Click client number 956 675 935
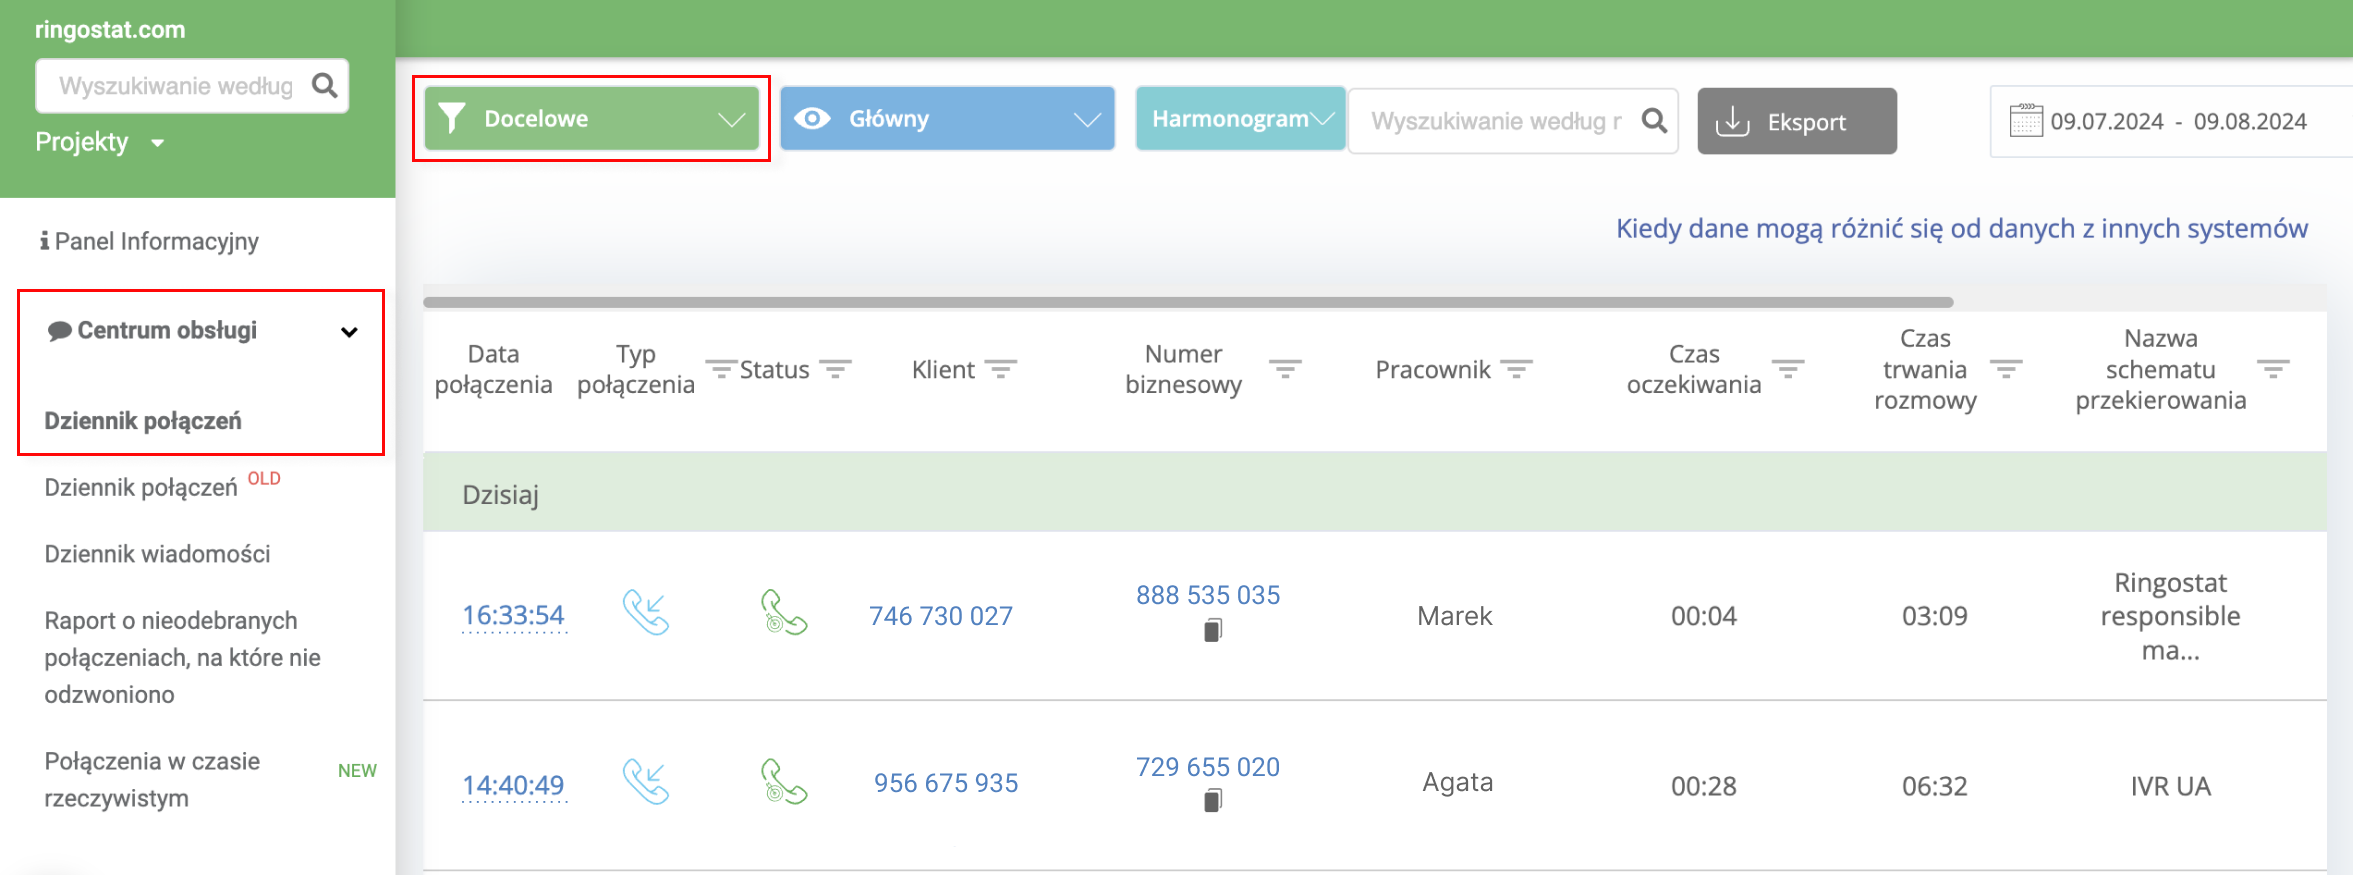This screenshot has height=875, width=2365. tap(946, 783)
